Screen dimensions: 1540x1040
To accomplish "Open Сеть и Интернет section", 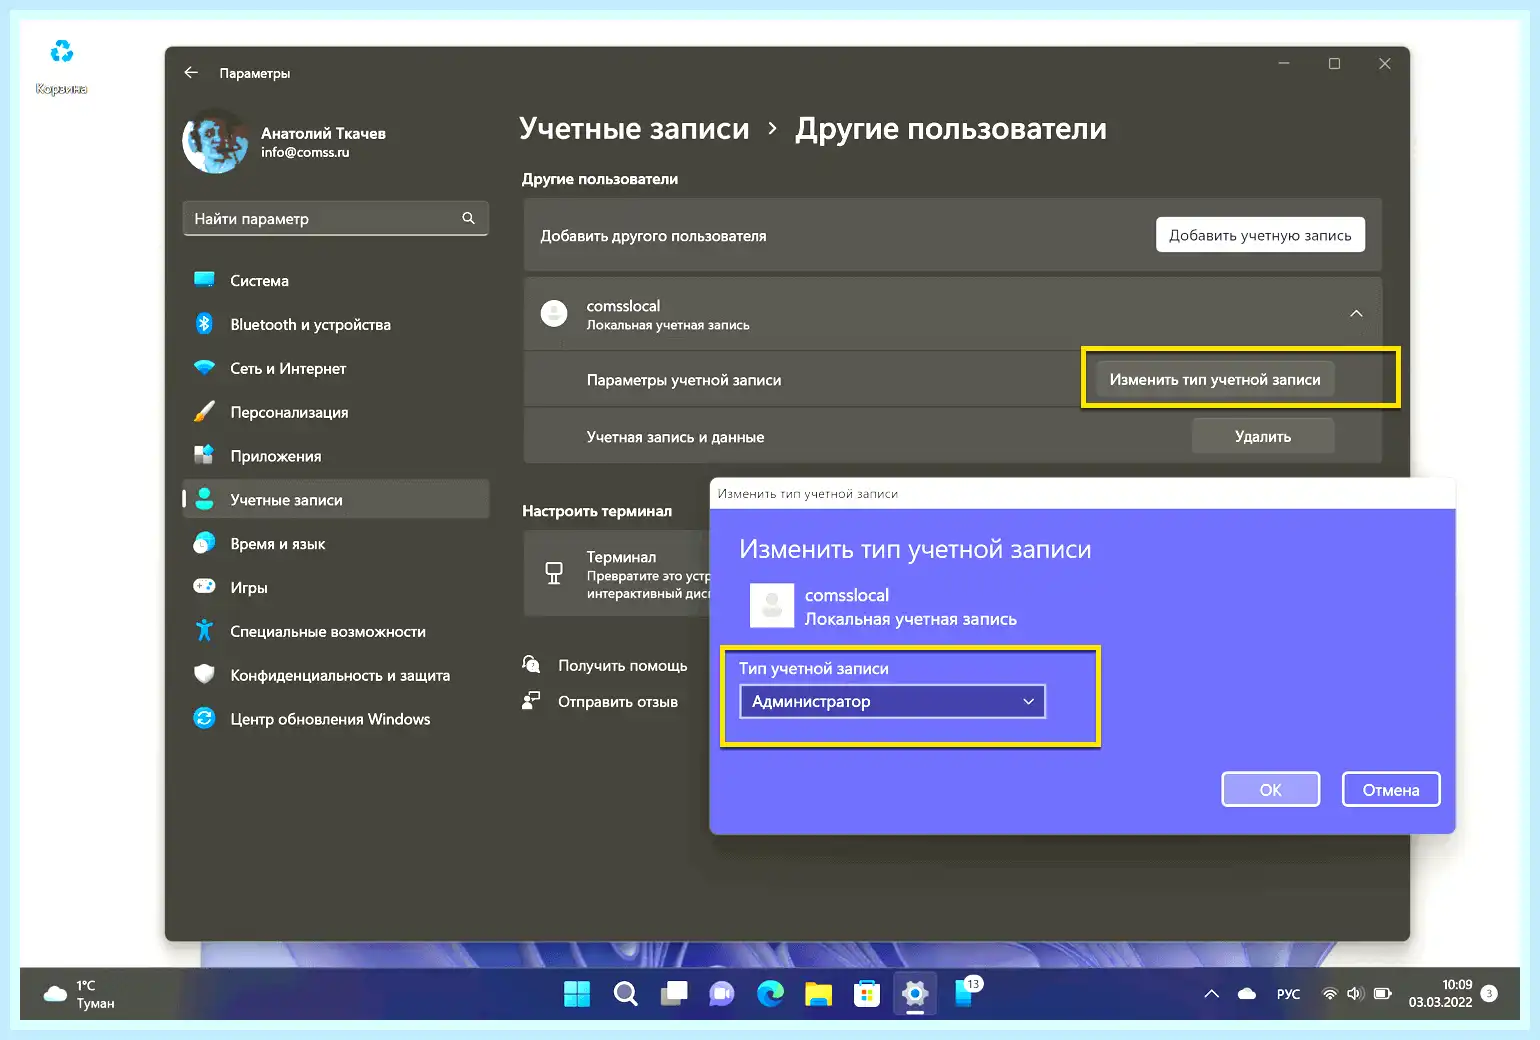I will [x=335, y=369].
